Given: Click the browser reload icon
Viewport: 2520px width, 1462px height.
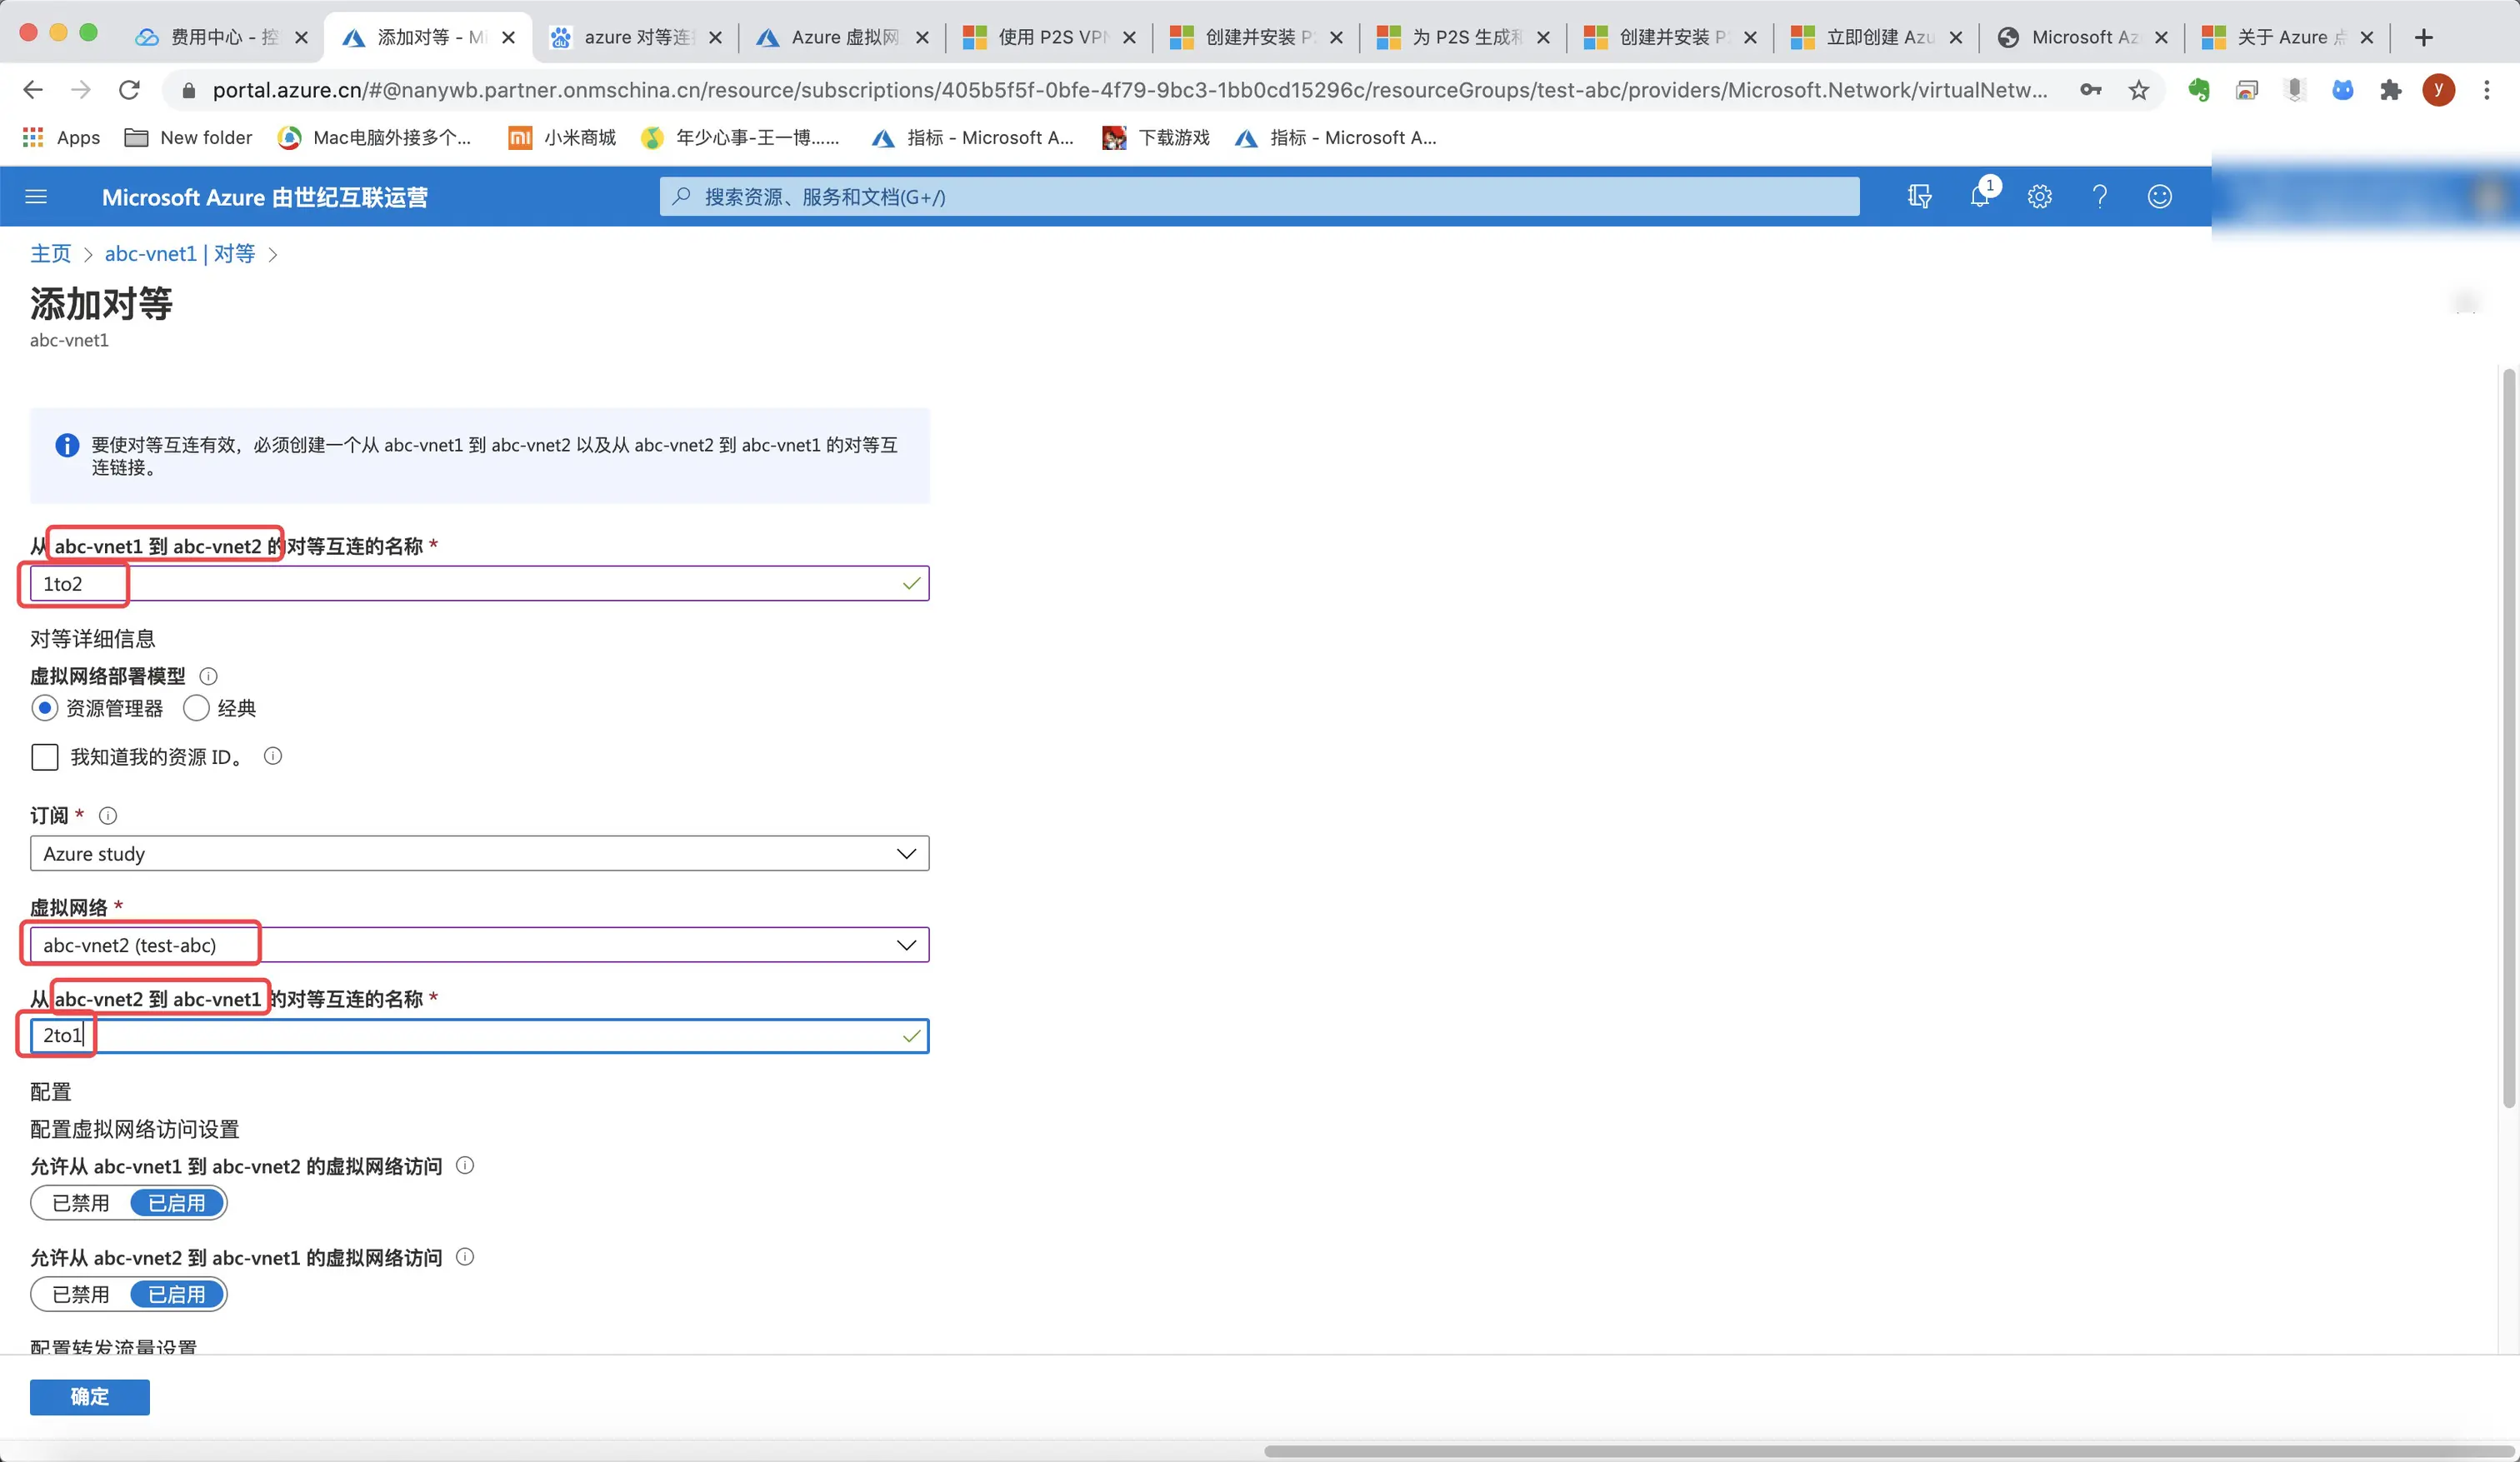Looking at the screenshot, I should click(129, 91).
